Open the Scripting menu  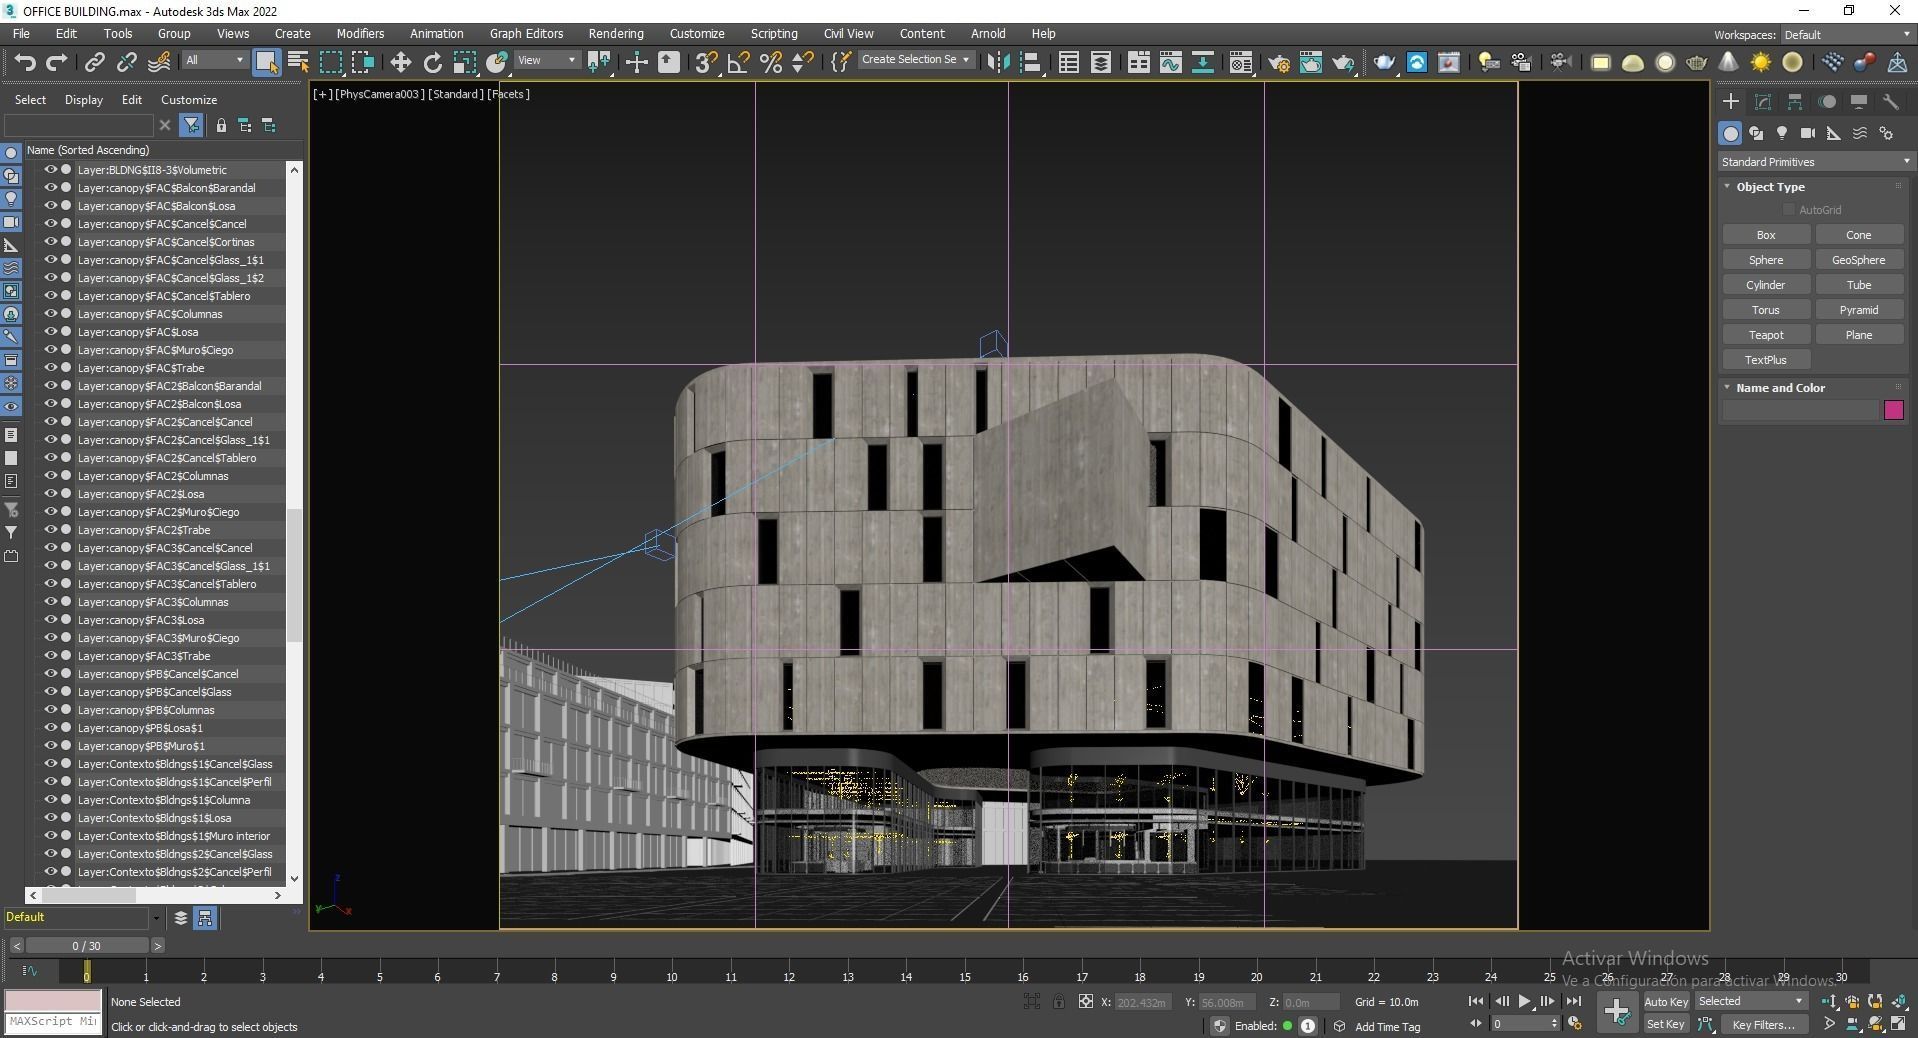pyautogui.click(x=774, y=33)
